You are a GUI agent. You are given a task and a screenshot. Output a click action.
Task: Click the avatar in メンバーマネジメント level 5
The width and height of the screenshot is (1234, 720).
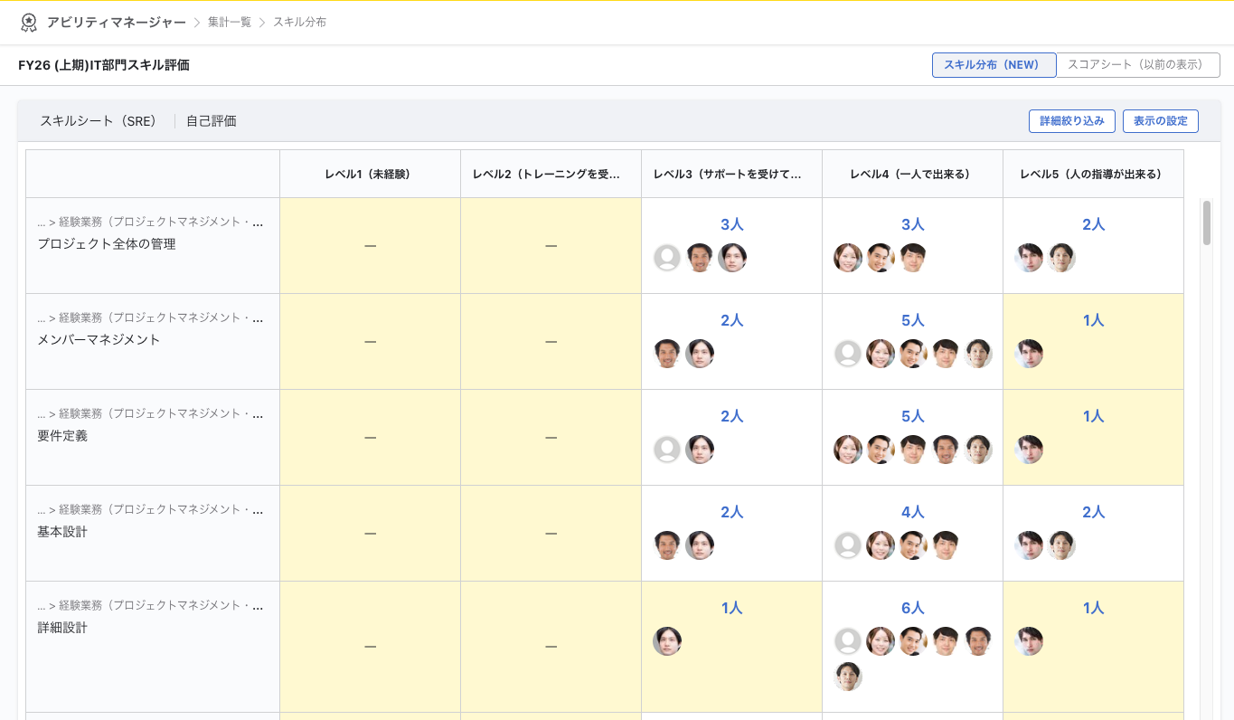tap(1029, 354)
